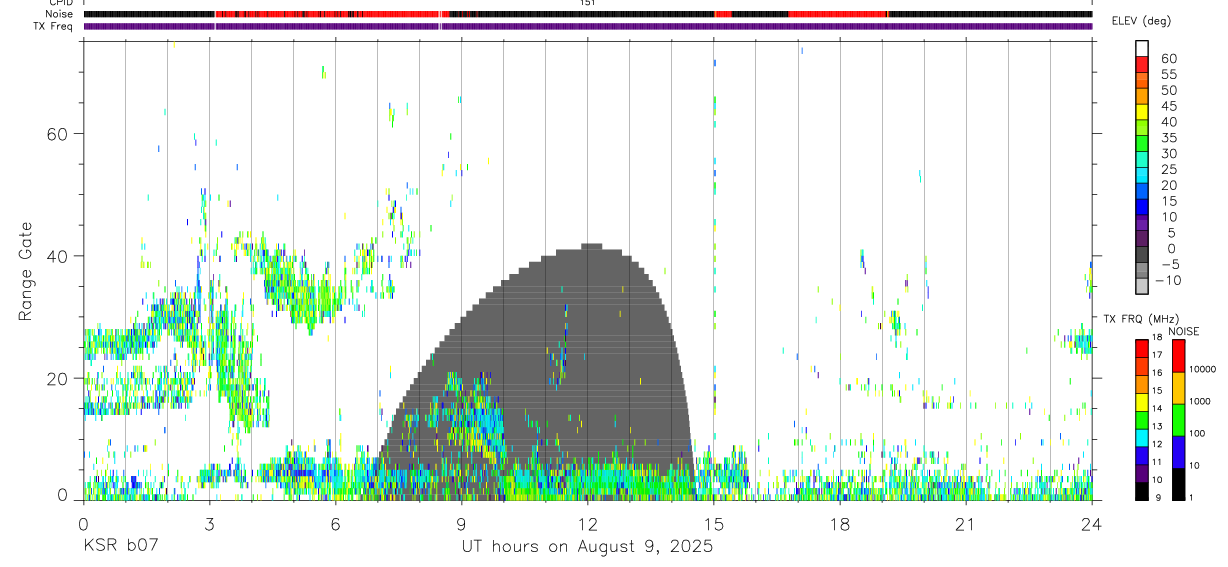The height and width of the screenshot is (567, 1228).
Task: Select the blue segment of the NOISE colorbar
Action: (x=1179, y=452)
